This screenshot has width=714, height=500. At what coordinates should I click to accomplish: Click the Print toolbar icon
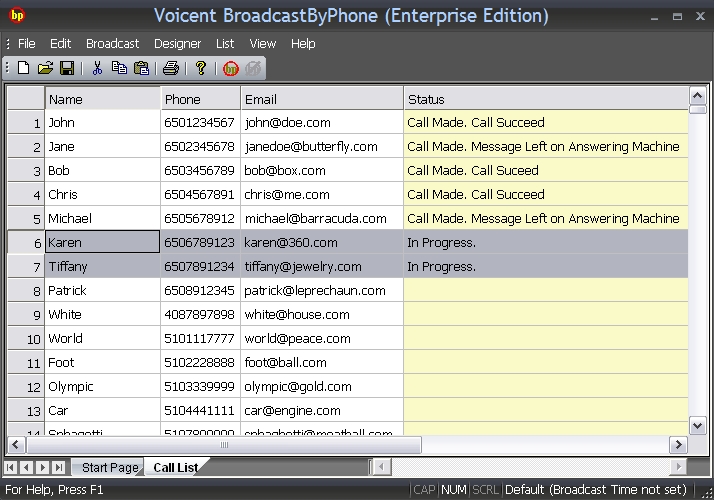pos(171,68)
